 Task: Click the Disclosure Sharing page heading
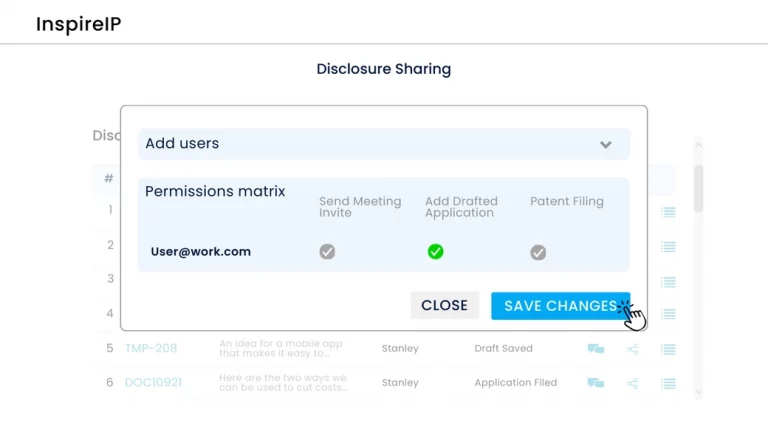[384, 69]
